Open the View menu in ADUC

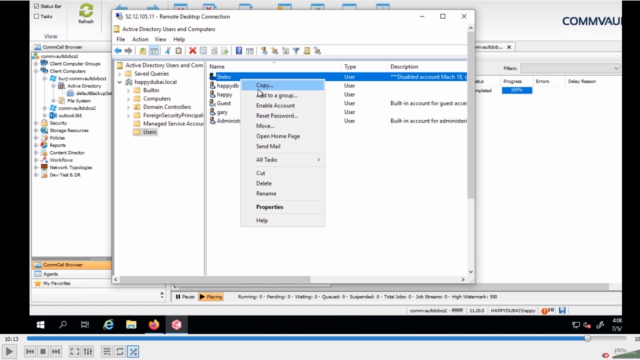[x=160, y=39]
